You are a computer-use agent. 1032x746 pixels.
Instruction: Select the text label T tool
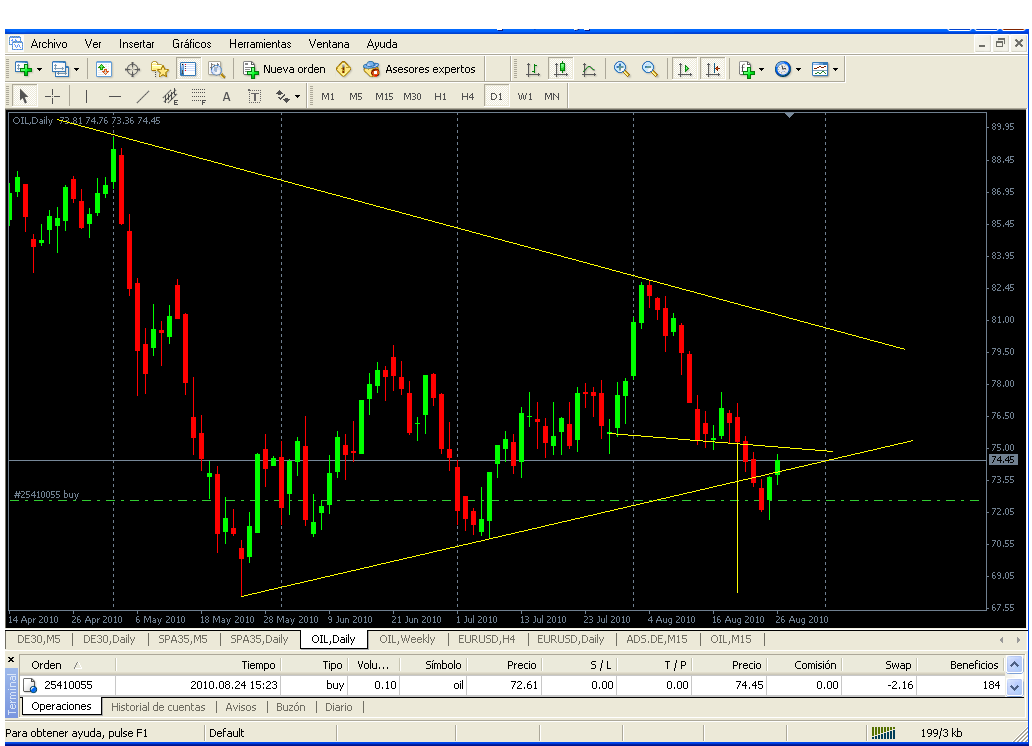(255, 97)
